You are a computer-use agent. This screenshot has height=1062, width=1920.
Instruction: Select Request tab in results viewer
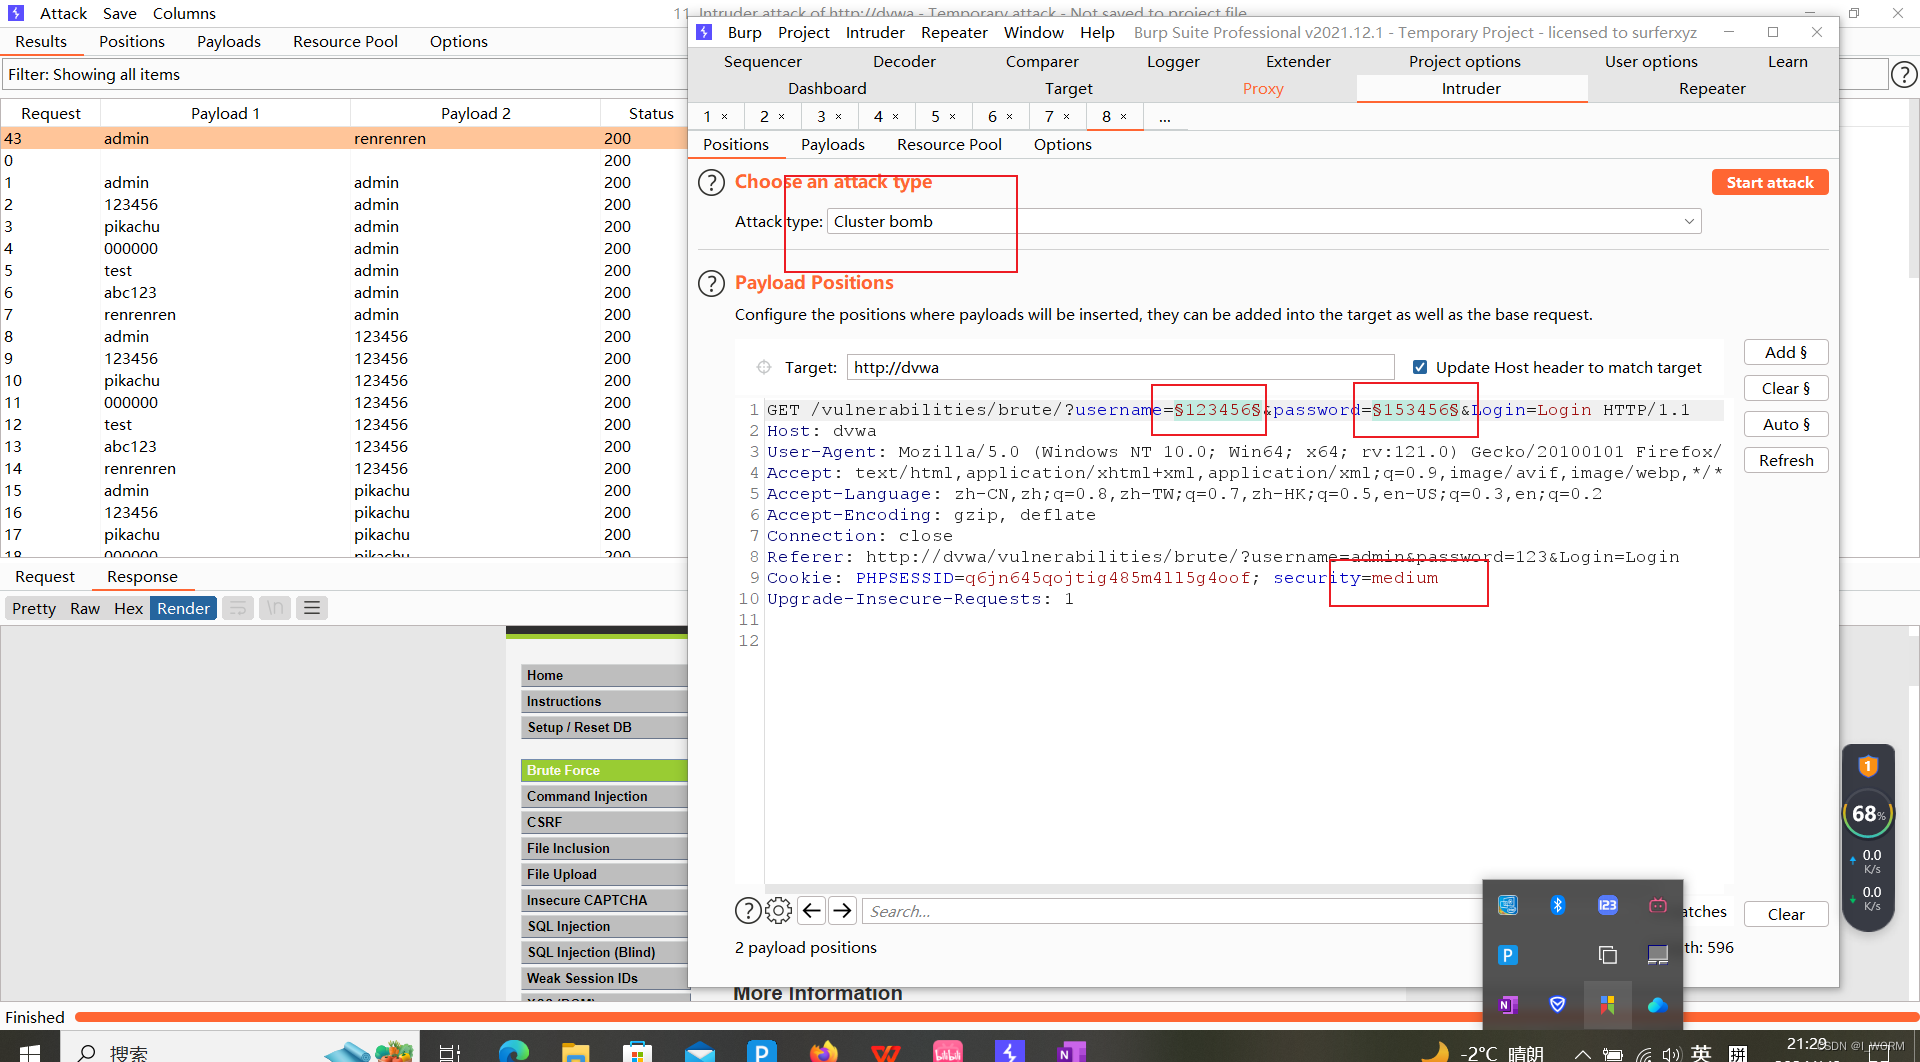(45, 577)
